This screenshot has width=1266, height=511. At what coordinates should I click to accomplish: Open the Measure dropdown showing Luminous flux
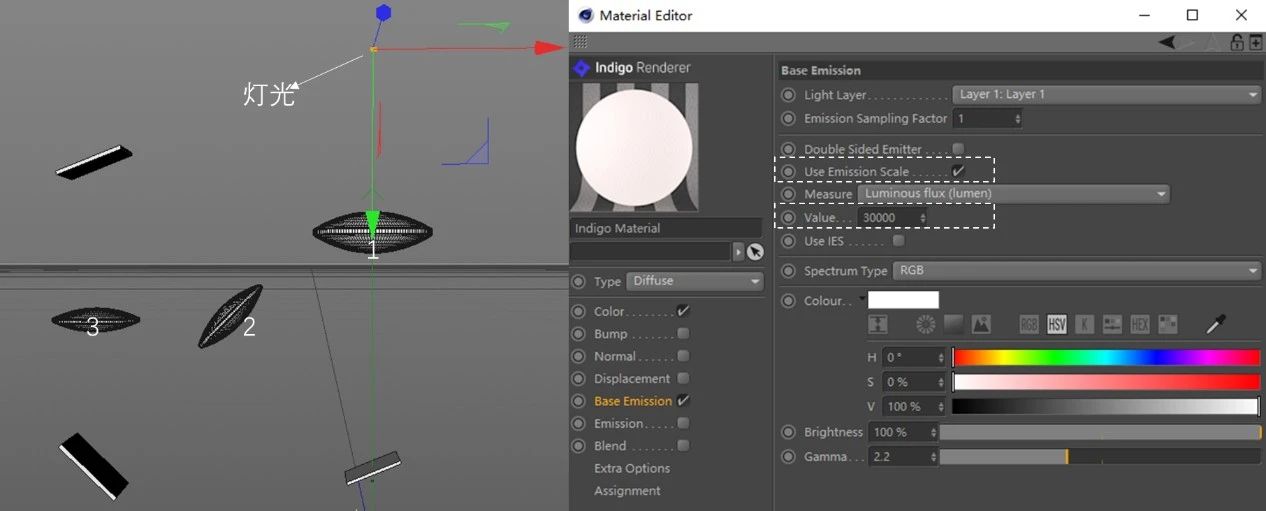pyautogui.click(x=1014, y=194)
